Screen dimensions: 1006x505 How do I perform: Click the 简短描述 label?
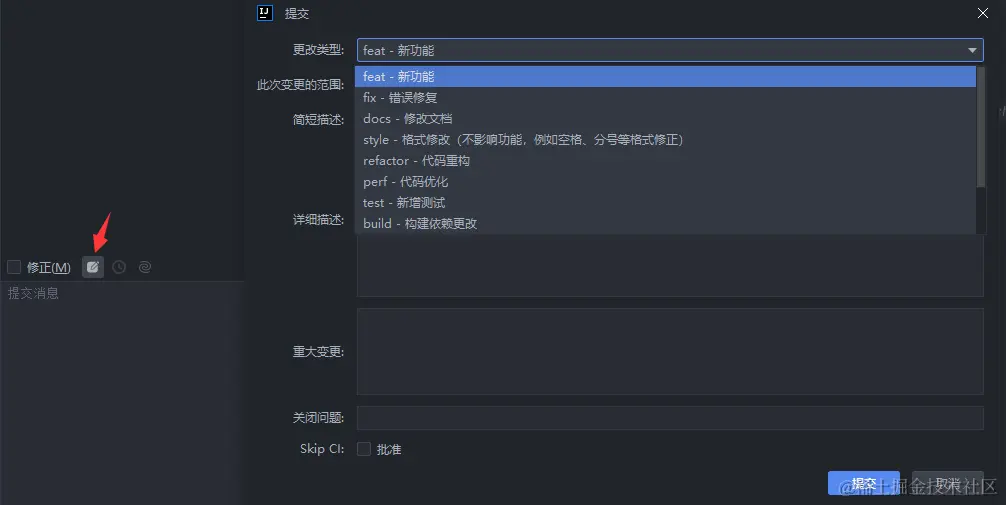coord(318,119)
